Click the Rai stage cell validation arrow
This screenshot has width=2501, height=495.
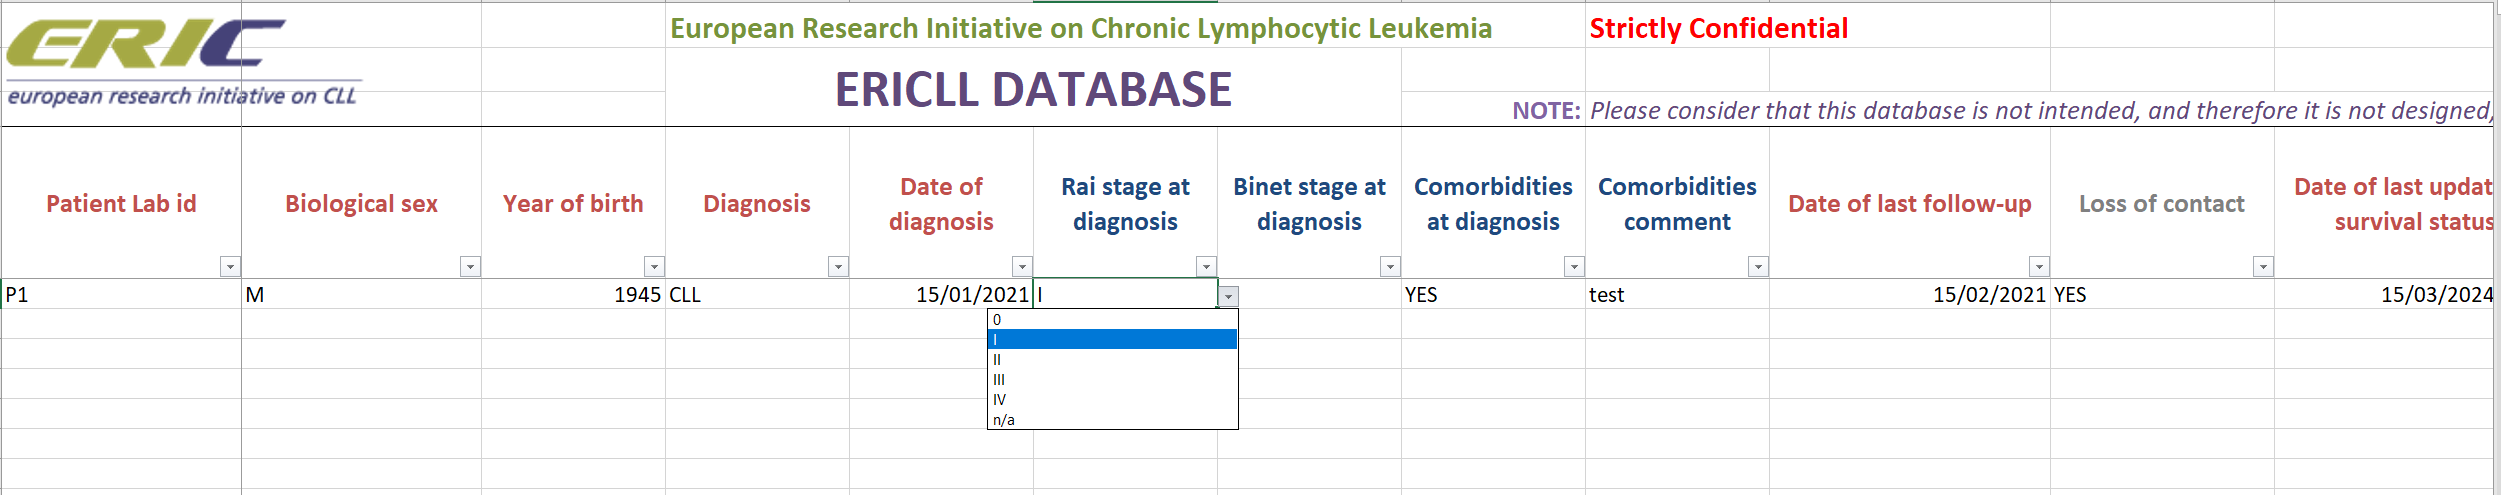pyautogui.click(x=1228, y=297)
